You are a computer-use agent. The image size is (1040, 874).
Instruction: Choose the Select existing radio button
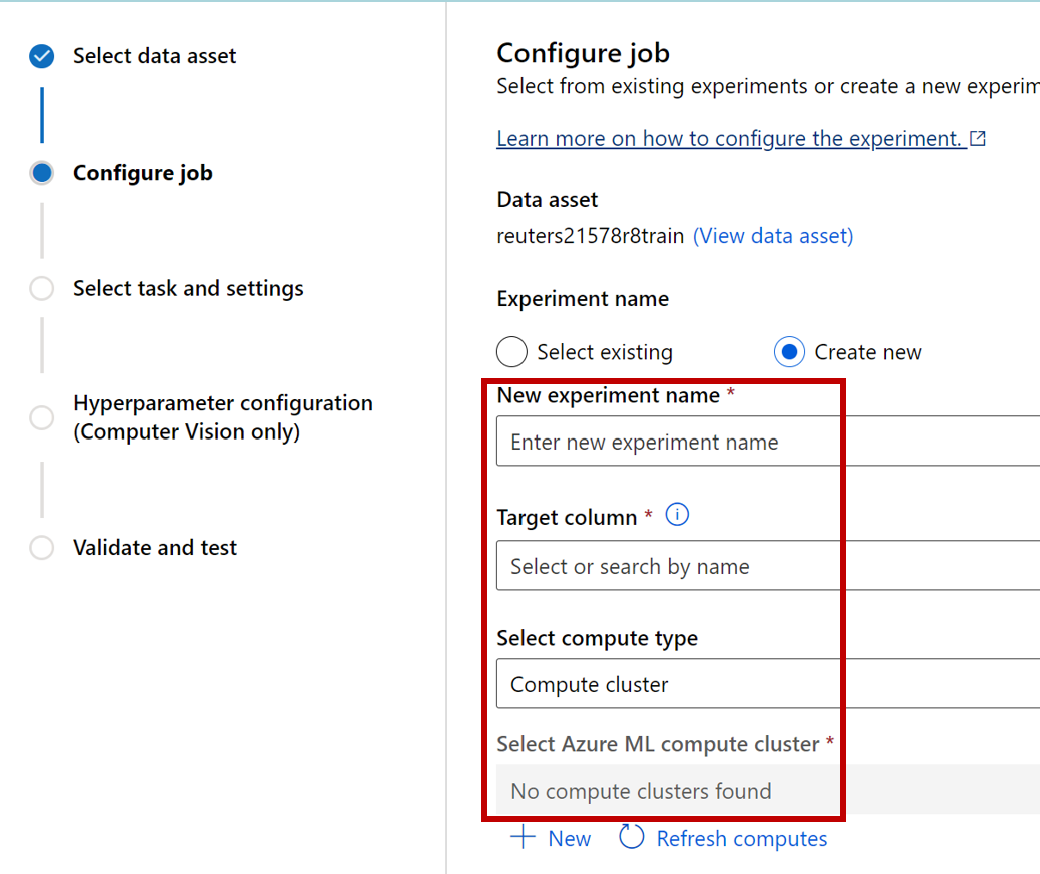512,351
